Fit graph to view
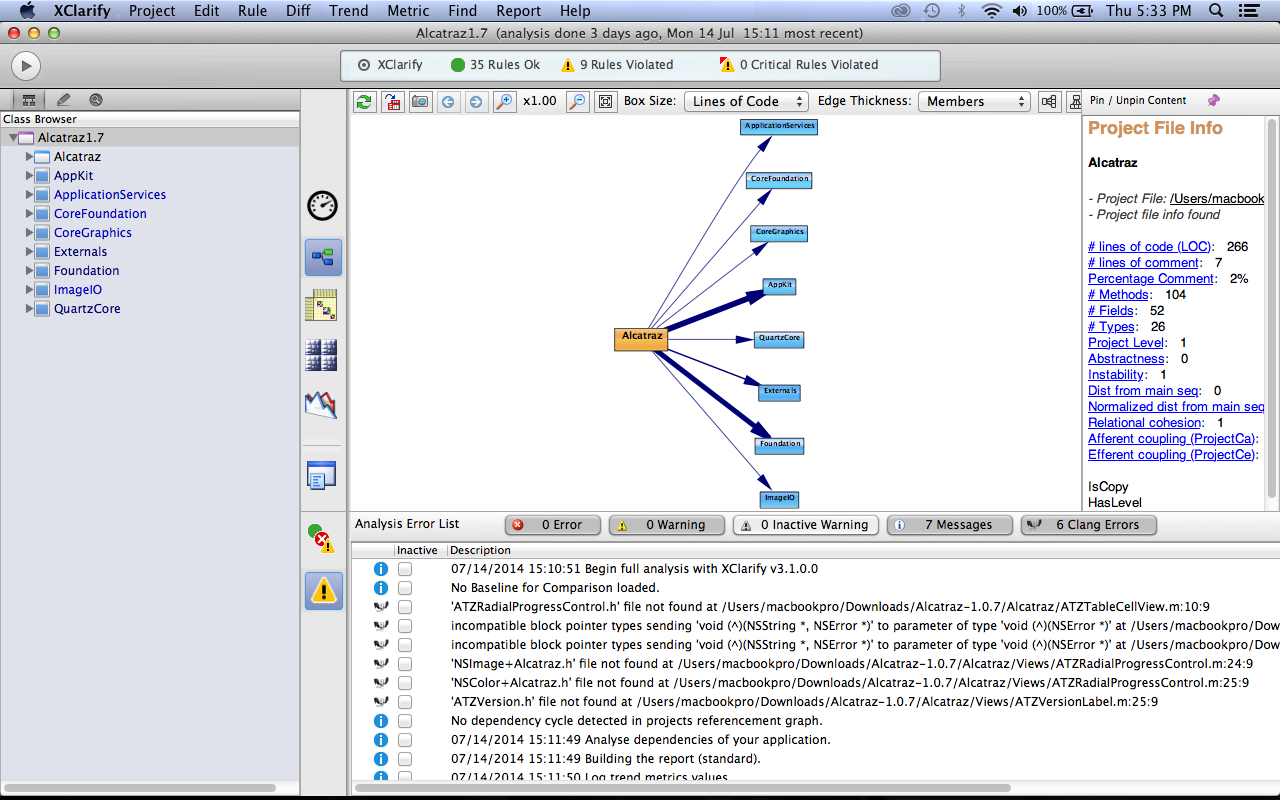The image size is (1280, 800). click(x=605, y=101)
